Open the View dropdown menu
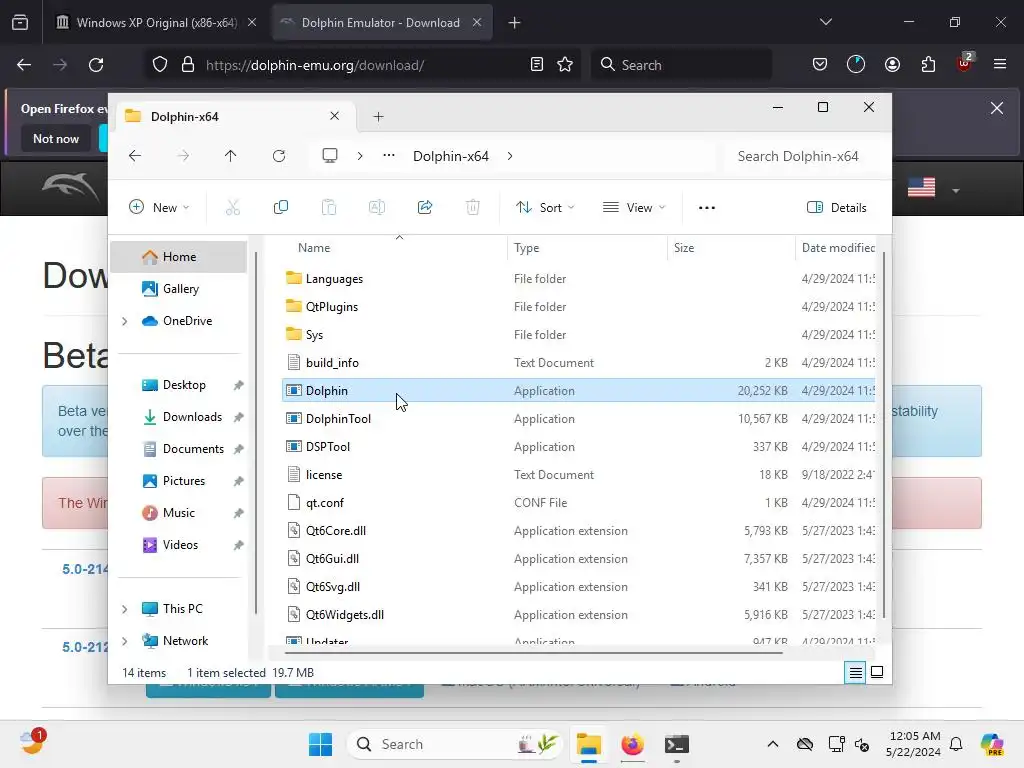Screen dimensions: 1024x768 (x=633, y=208)
